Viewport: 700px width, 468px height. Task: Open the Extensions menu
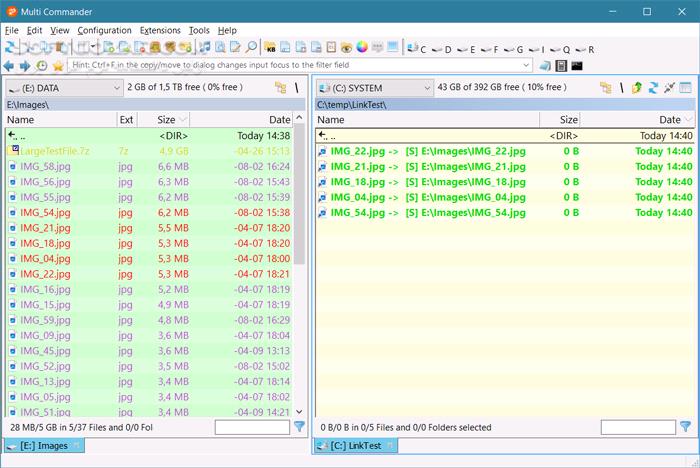pos(160,30)
